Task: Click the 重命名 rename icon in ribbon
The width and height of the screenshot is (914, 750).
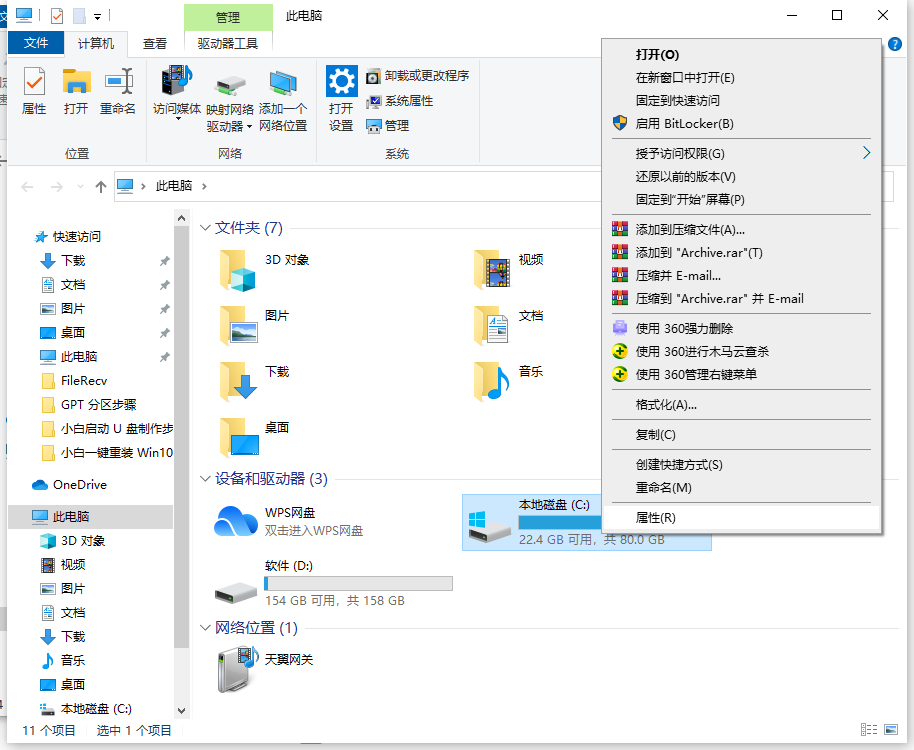Action: click(x=118, y=90)
